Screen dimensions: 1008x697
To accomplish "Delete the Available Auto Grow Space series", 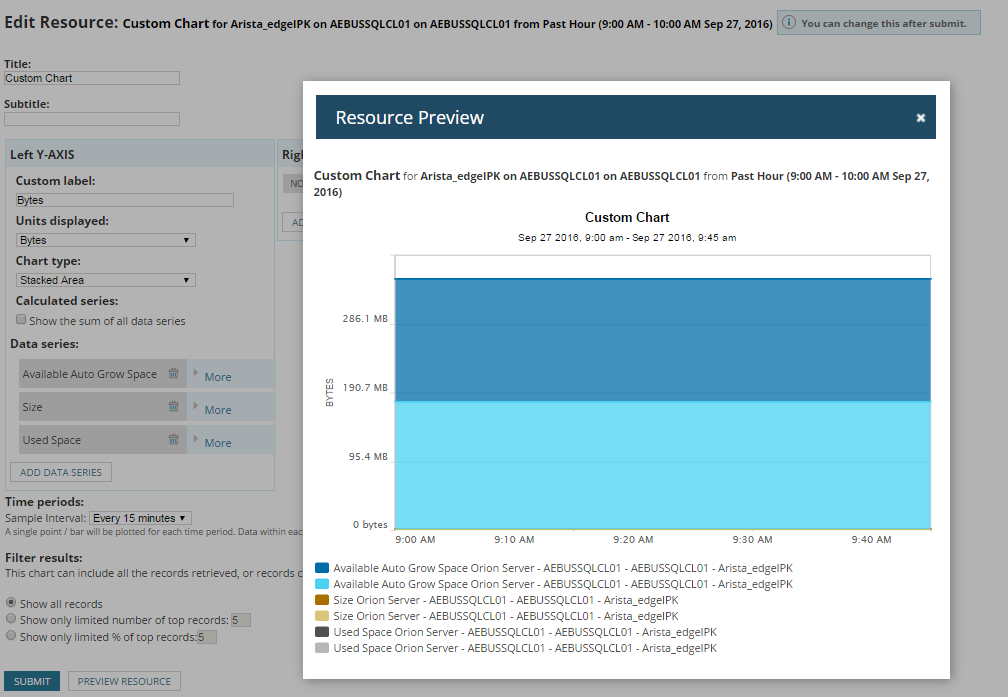I will (174, 373).
